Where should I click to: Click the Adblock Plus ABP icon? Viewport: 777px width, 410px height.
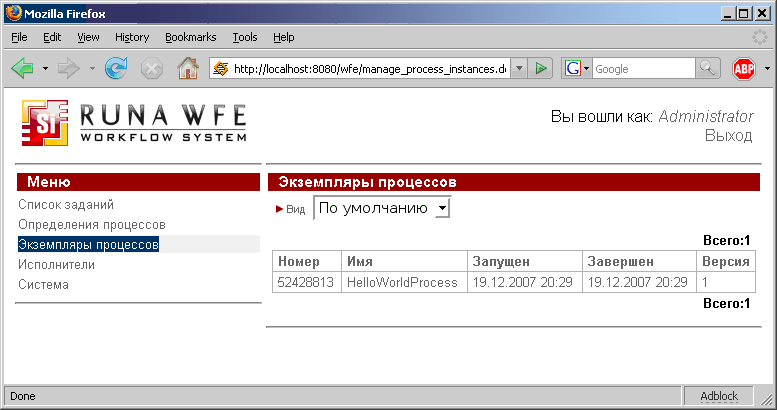[744, 68]
